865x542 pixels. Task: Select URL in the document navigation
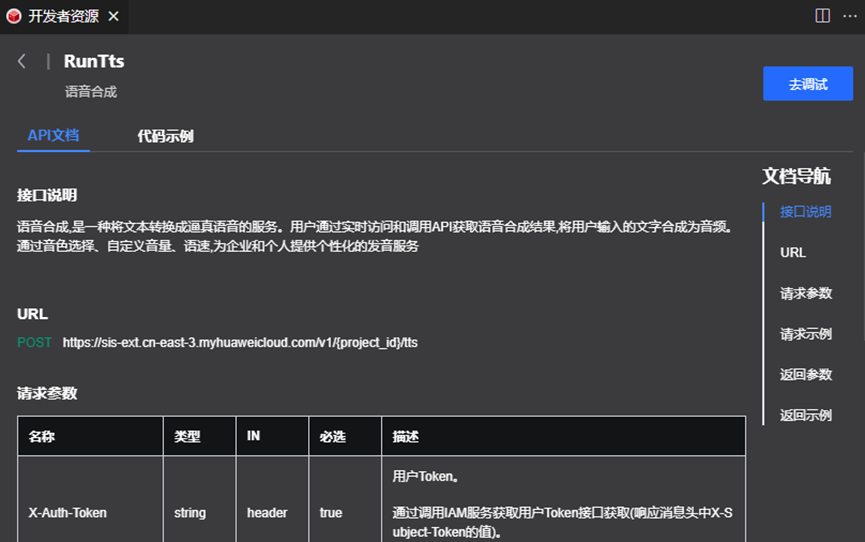click(x=793, y=253)
